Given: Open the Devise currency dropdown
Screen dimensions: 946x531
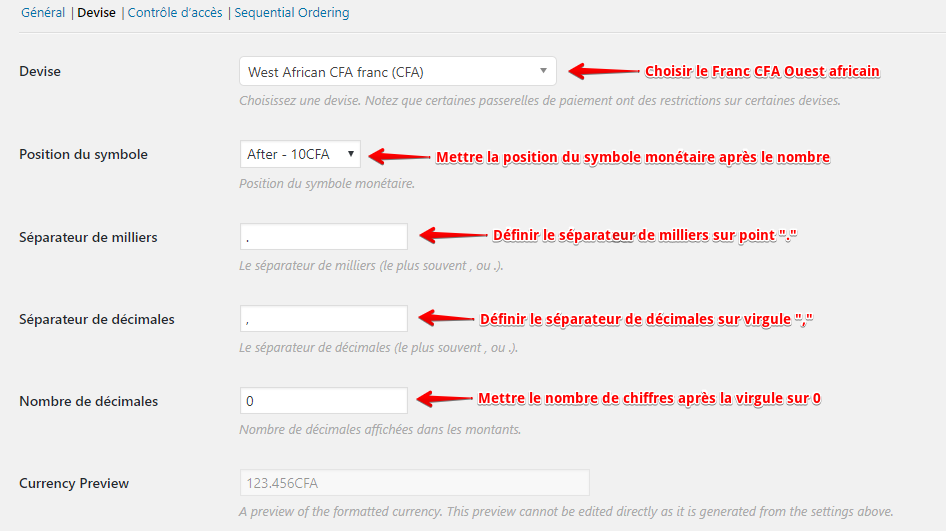Looking at the screenshot, I should [x=398, y=72].
